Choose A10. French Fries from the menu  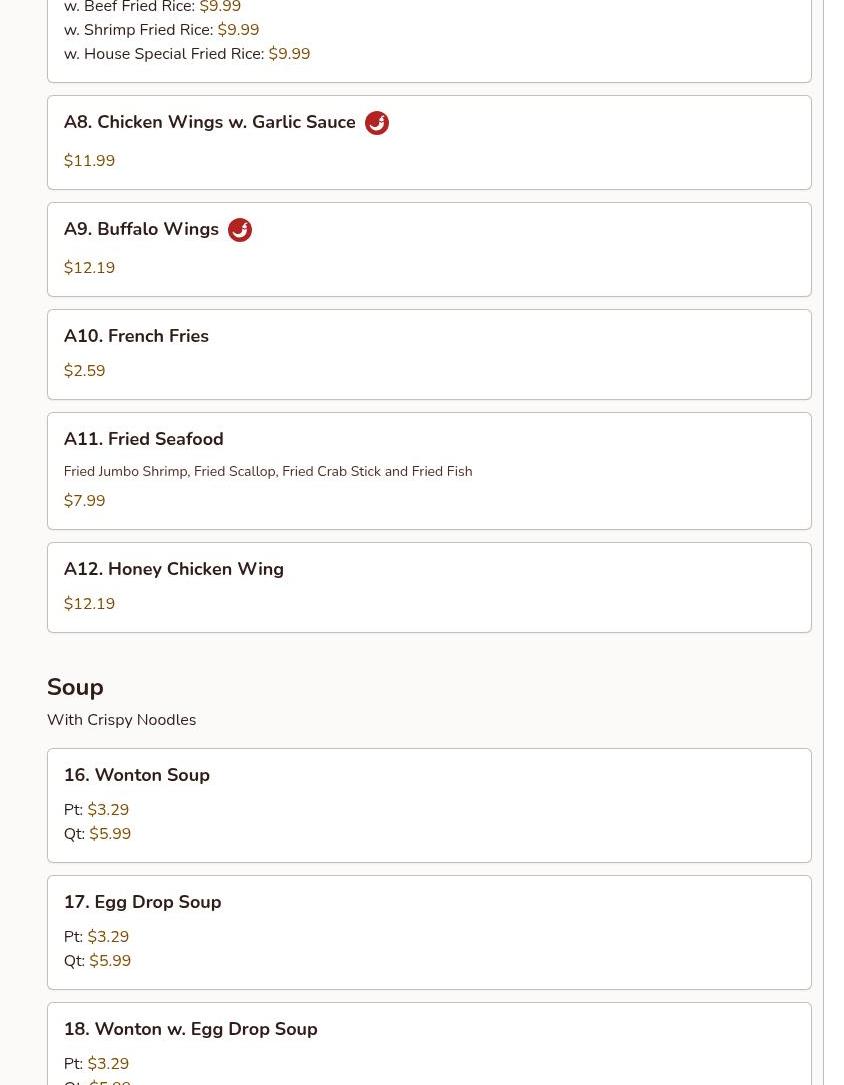pos(429,354)
